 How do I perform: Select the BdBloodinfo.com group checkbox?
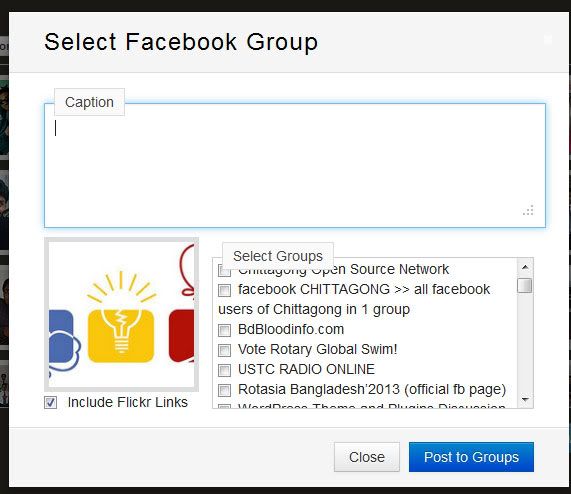(x=224, y=331)
